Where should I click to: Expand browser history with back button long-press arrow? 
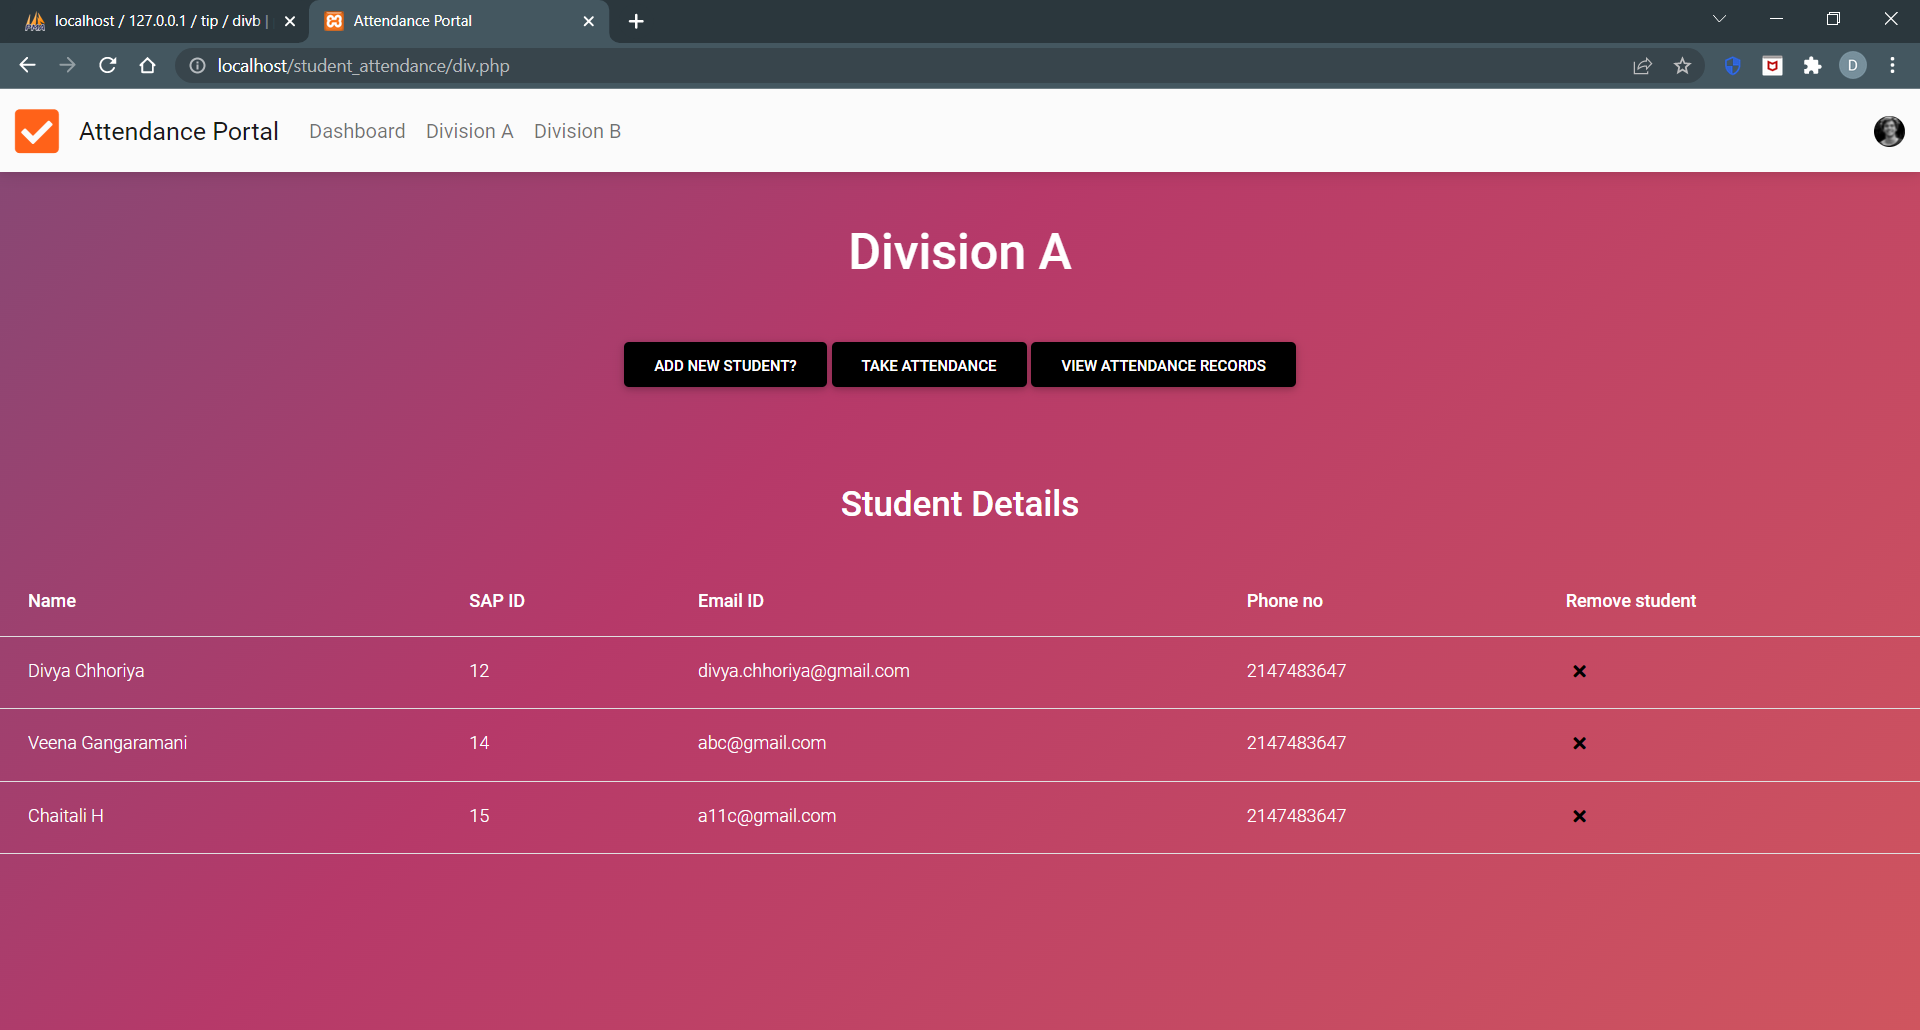tap(27, 65)
